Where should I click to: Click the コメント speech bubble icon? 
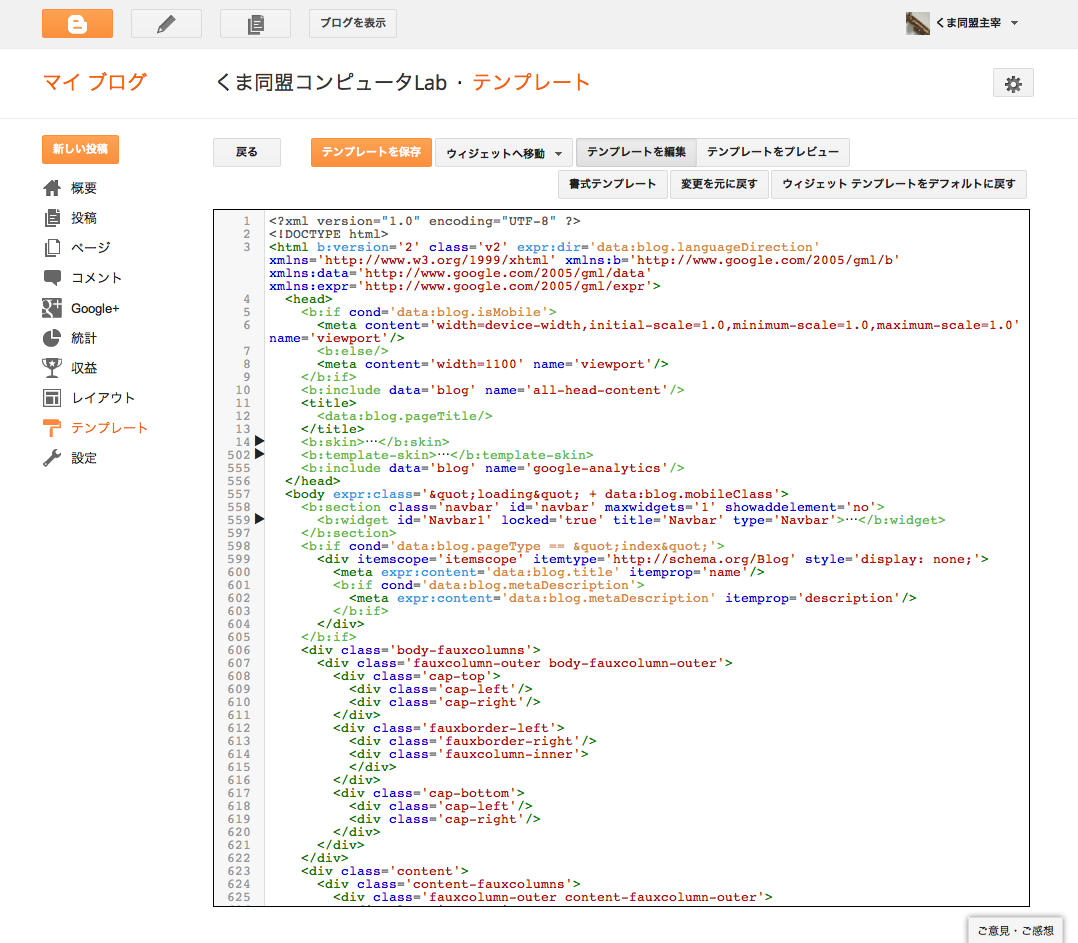pos(52,278)
